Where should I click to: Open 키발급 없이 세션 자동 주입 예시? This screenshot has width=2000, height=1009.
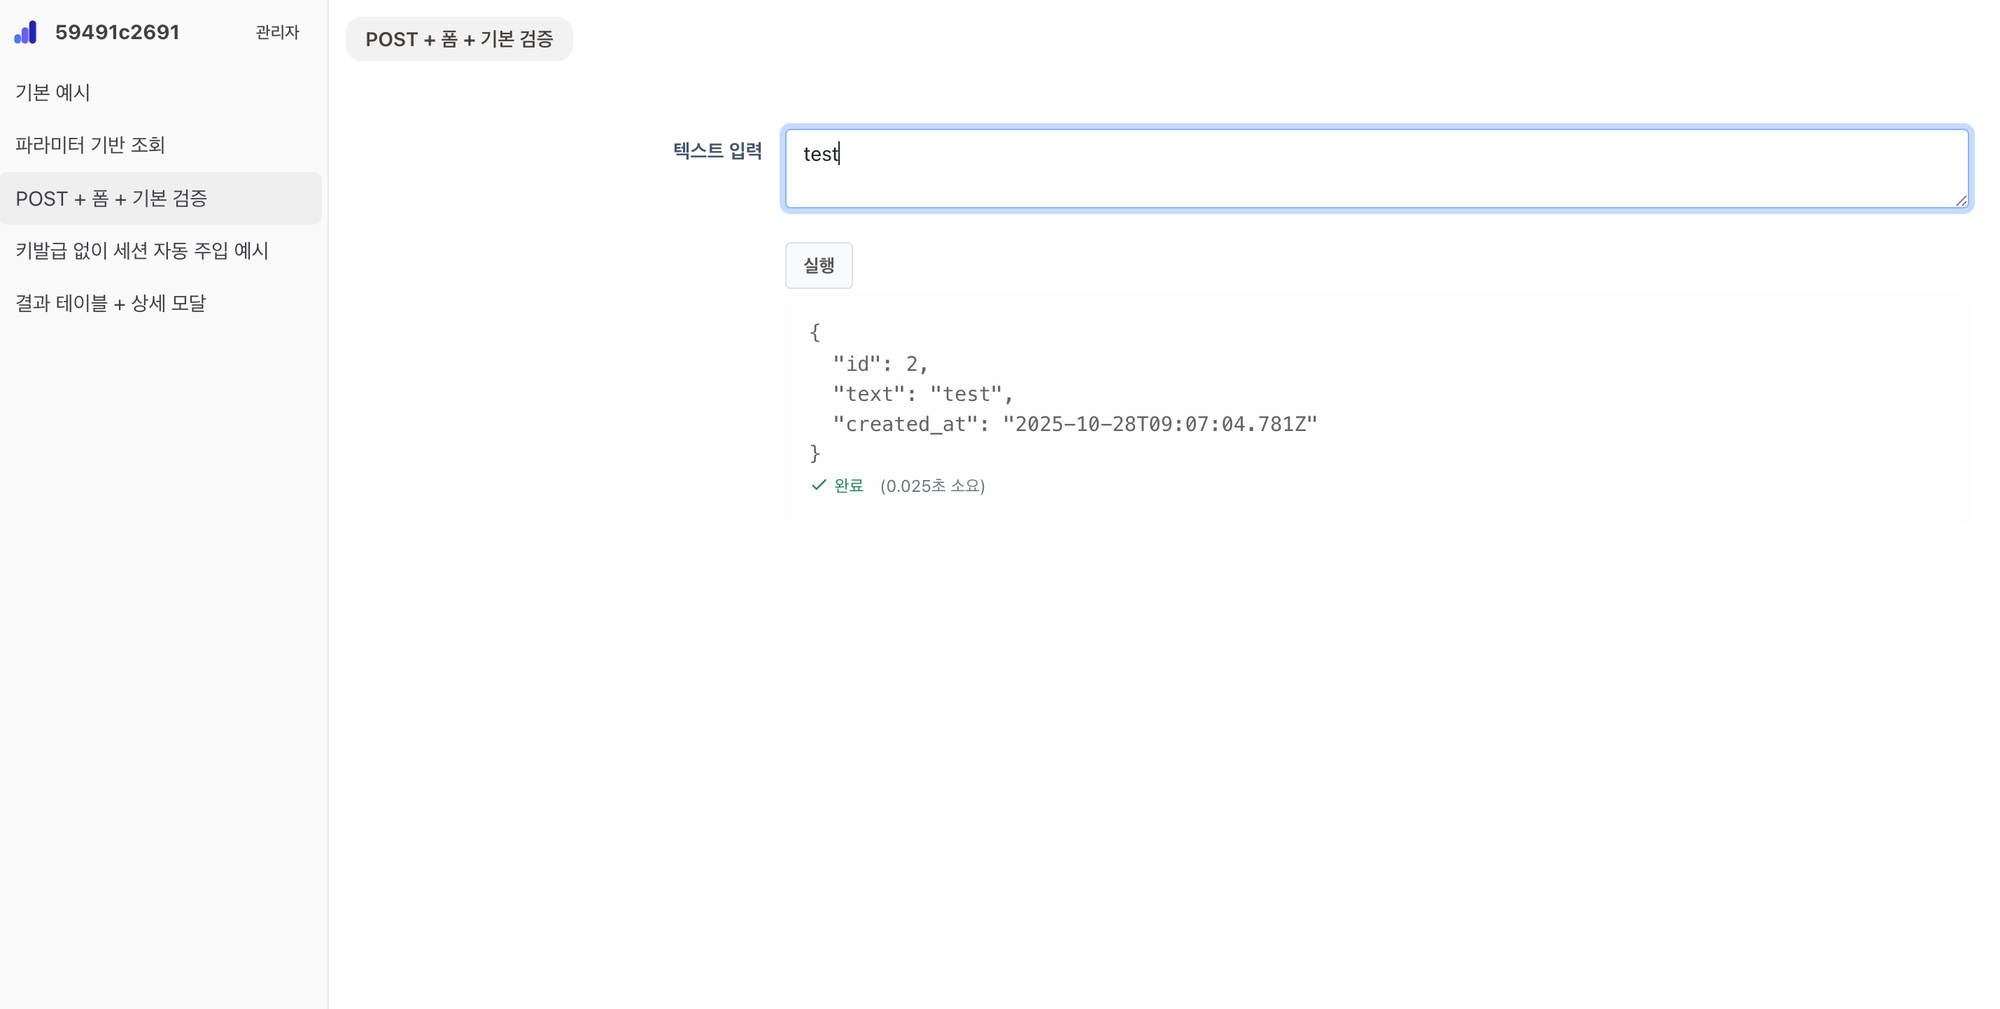click(142, 251)
